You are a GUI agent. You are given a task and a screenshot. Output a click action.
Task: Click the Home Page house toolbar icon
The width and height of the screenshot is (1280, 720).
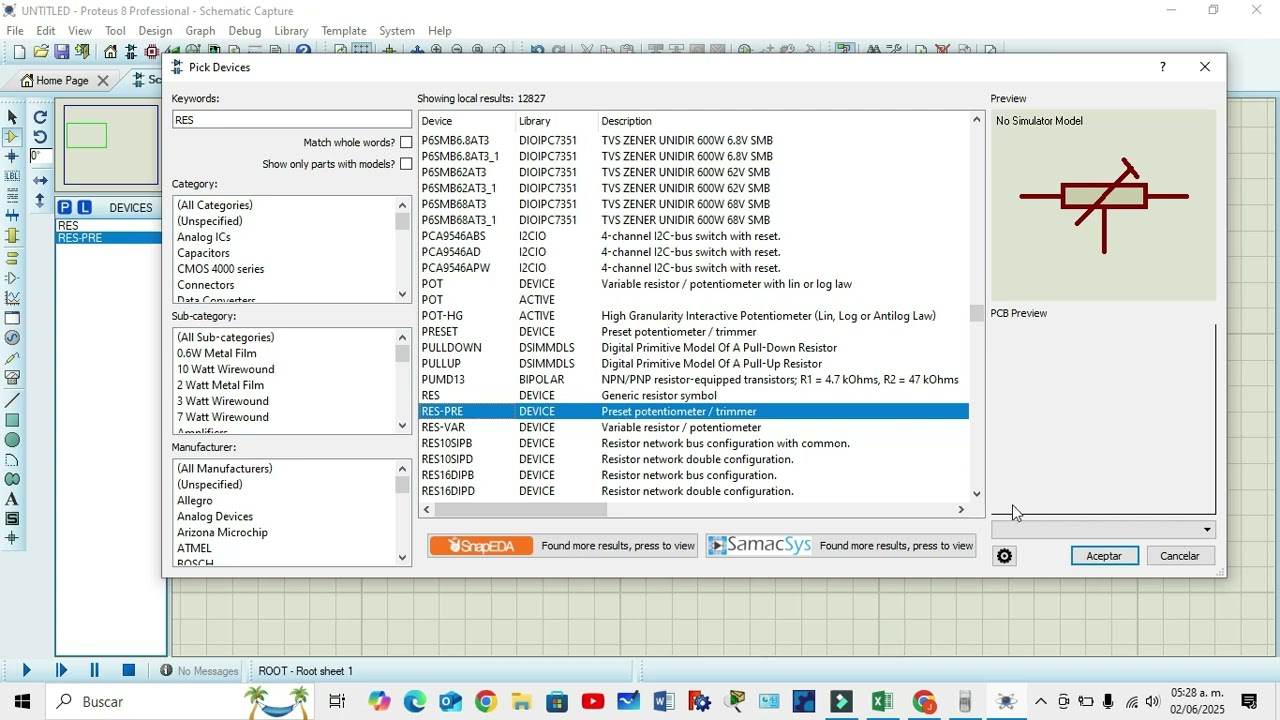coord(110,51)
